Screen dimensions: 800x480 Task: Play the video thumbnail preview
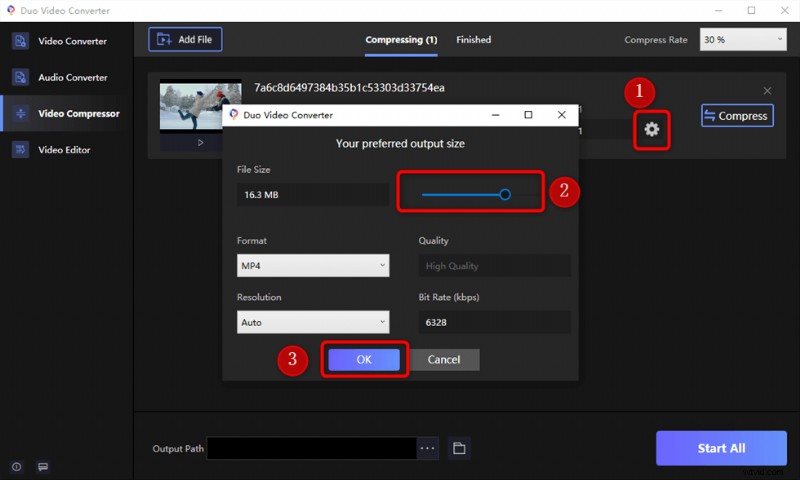coord(201,143)
